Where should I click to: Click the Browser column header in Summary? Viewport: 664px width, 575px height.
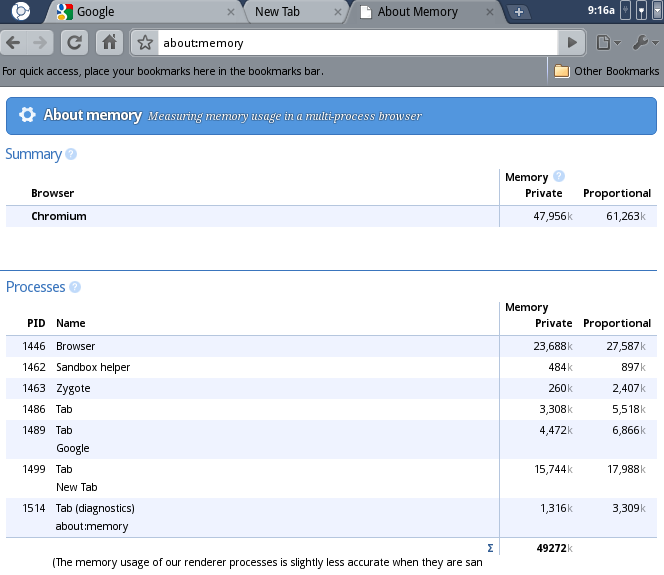(53, 194)
